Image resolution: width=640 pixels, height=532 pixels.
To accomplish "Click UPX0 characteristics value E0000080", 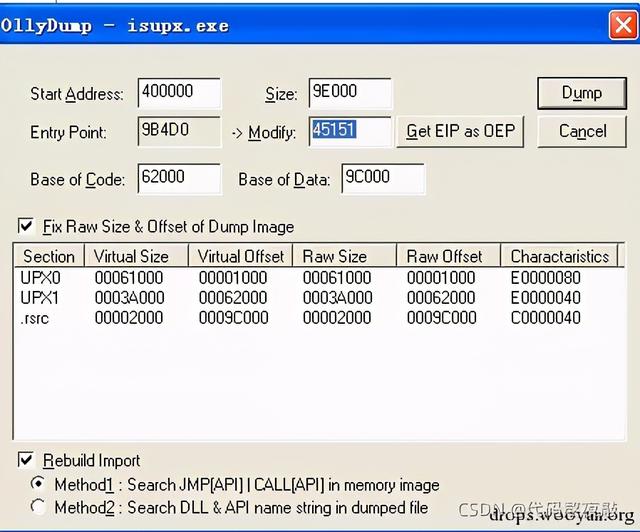I will tap(546, 278).
